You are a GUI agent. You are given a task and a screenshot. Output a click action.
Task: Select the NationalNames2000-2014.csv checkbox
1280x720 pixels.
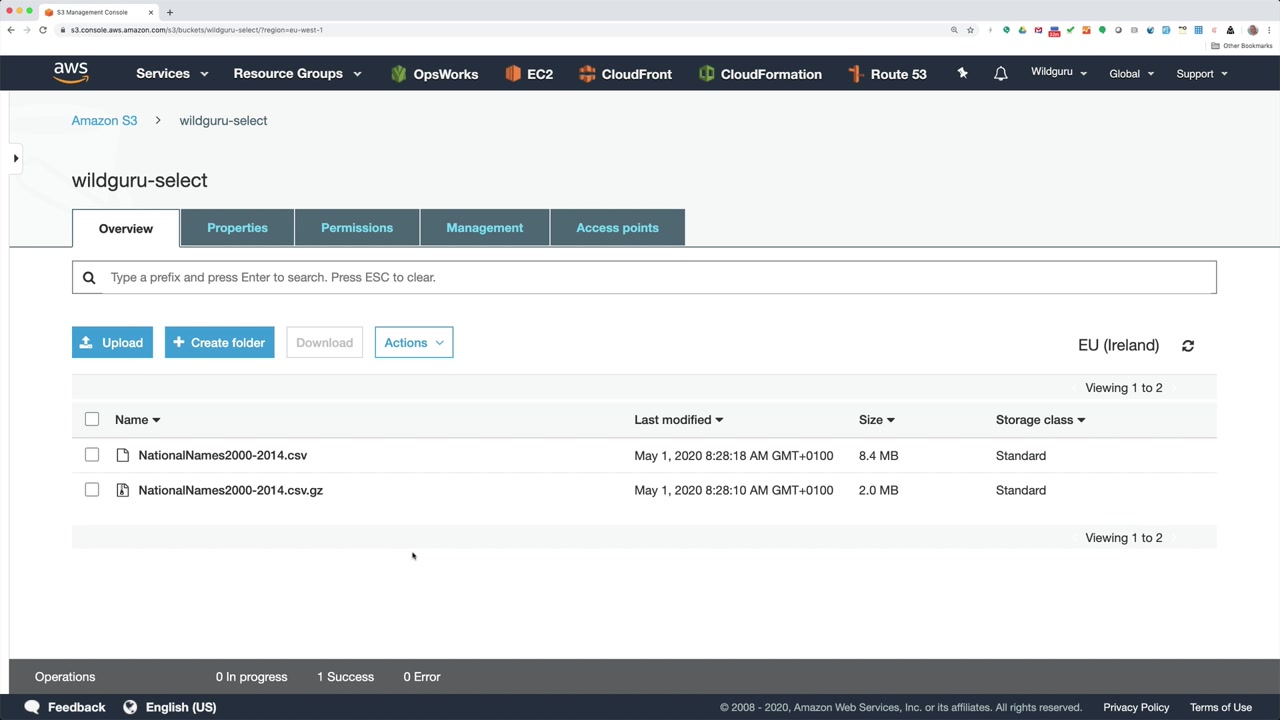(x=92, y=455)
